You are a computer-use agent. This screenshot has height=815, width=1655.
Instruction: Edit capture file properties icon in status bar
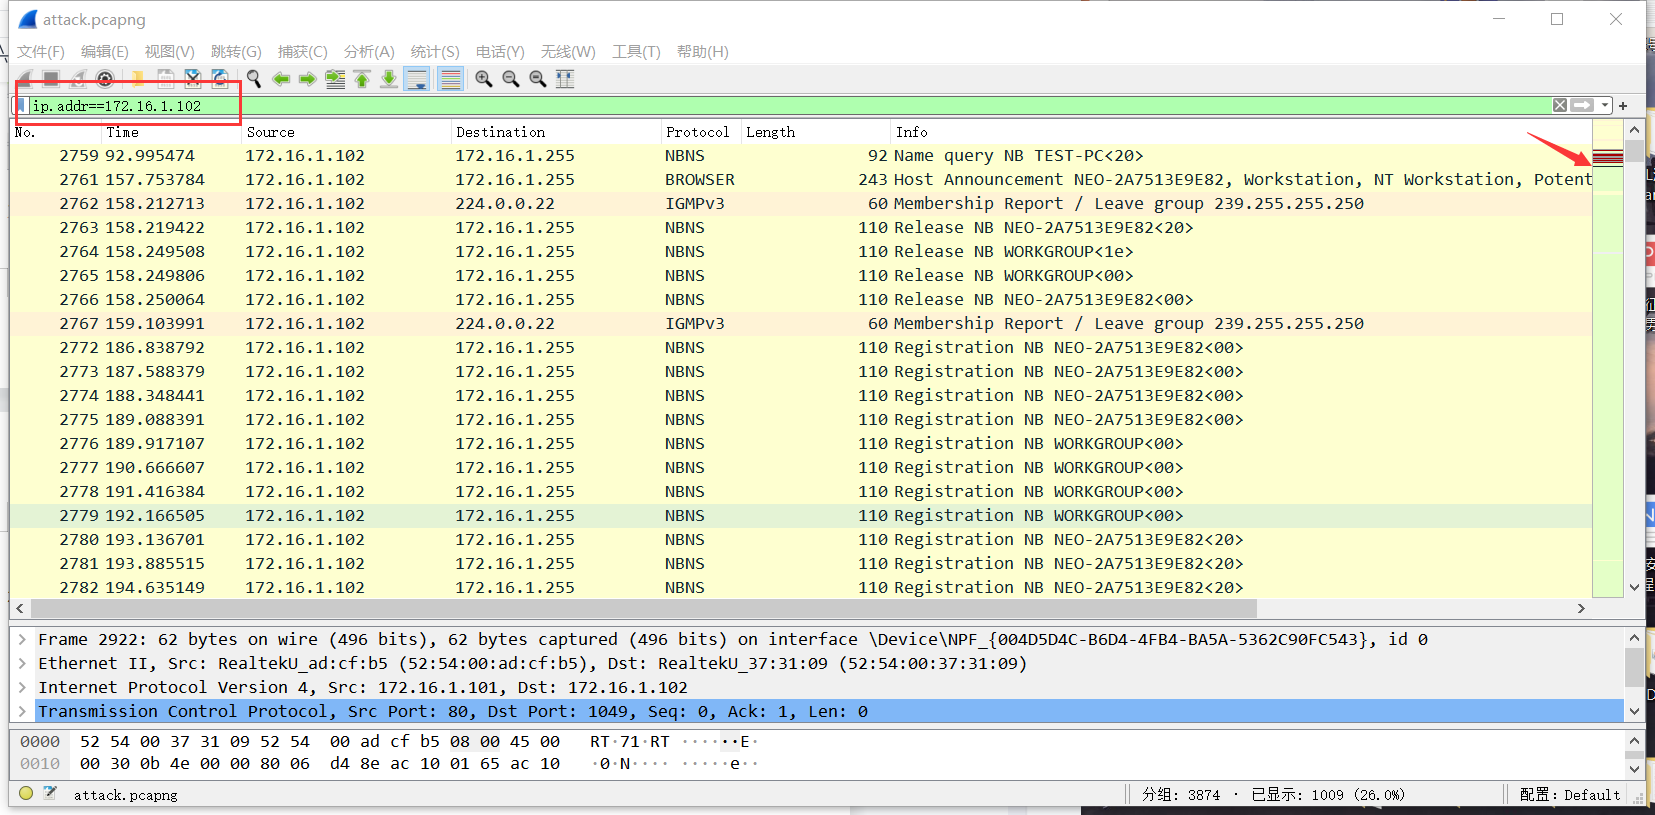pos(50,793)
